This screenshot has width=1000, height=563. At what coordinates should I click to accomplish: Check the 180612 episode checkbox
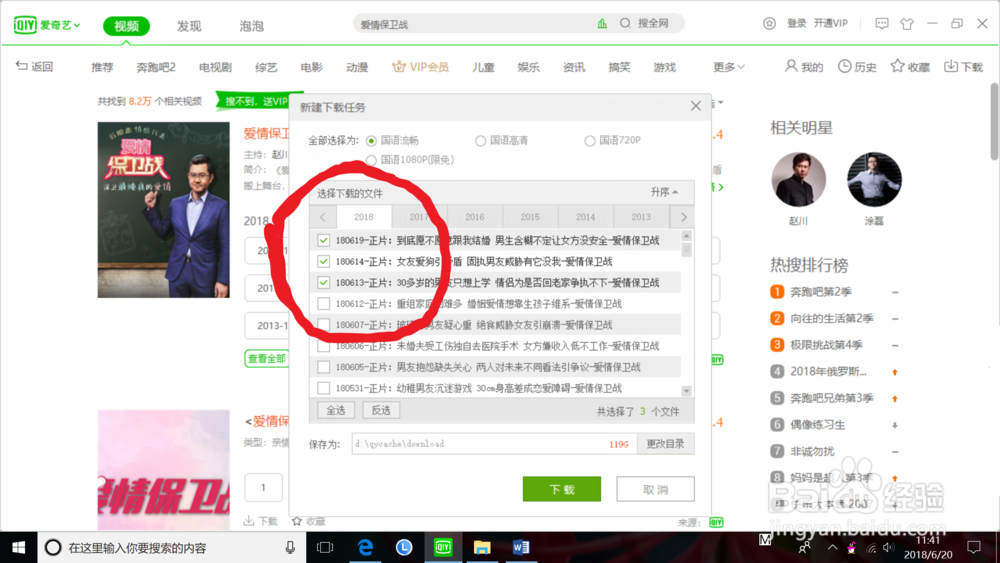point(323,303)
